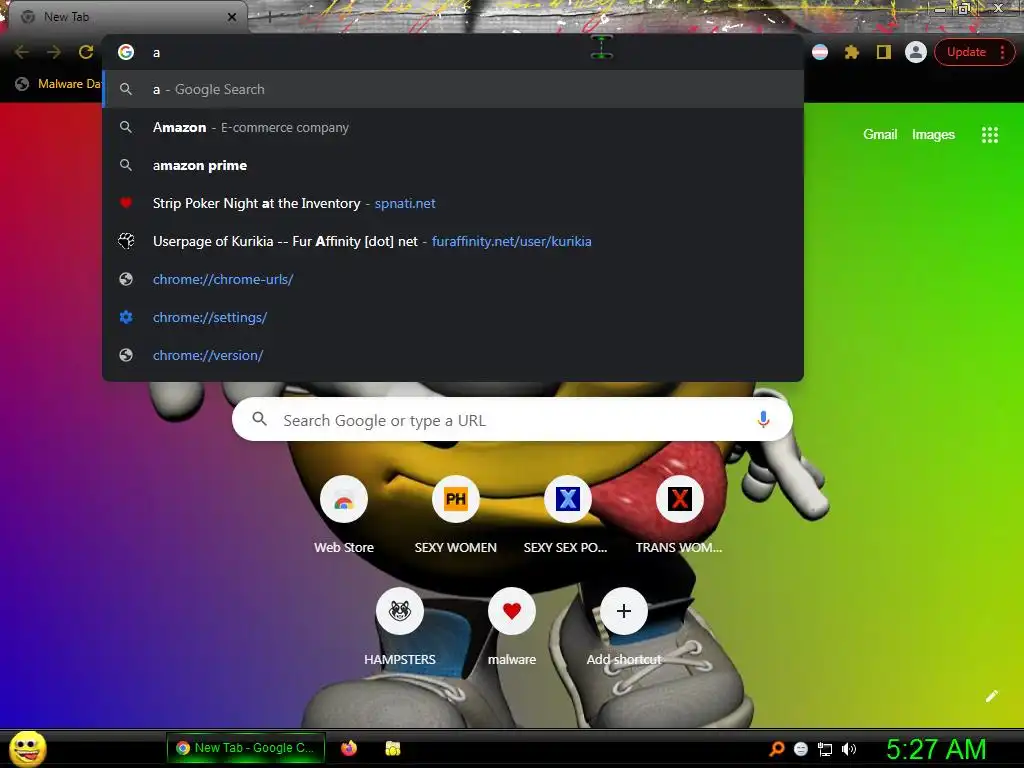This screenshot has height=768, width=1024.
Task: Open the profile avatar icon
Action: pos(916,52)
